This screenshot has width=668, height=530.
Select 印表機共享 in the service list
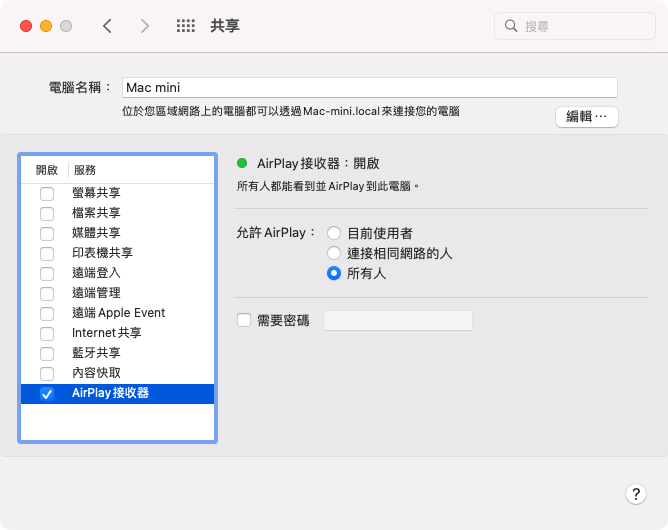102,253
